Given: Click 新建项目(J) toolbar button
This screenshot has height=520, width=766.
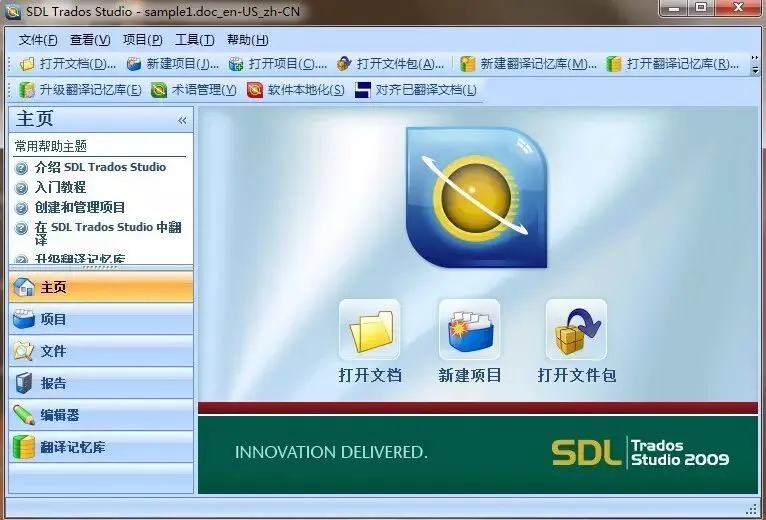Looking at the screenshot, I should (172, 64).
